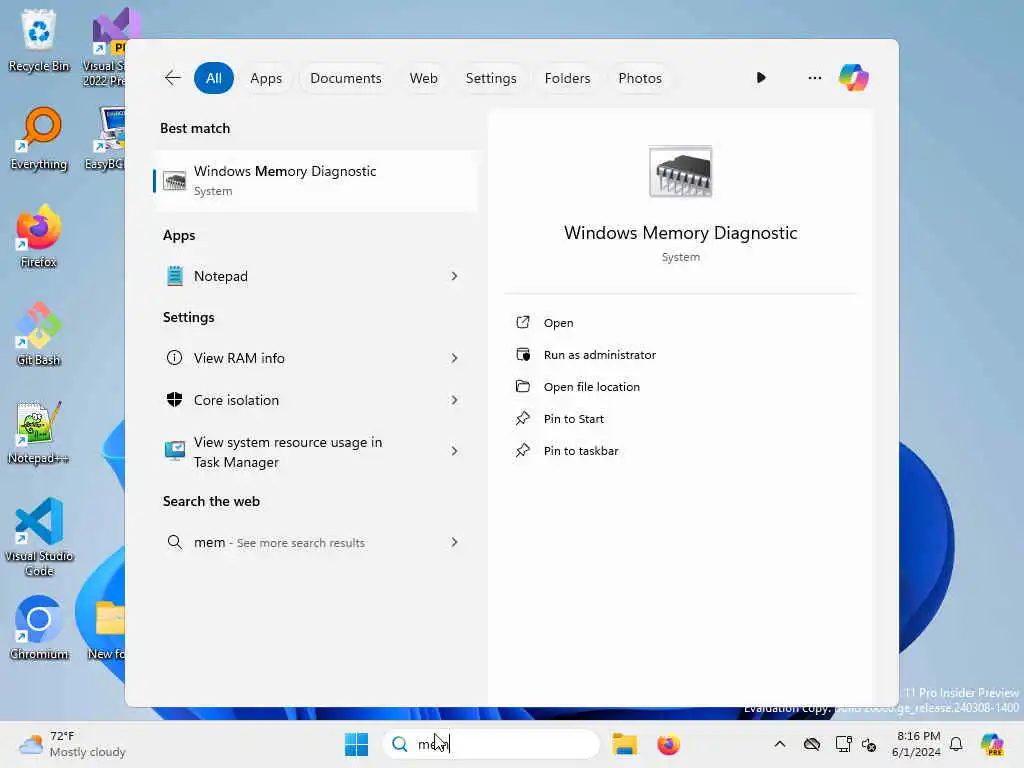1024x768 pixels.
Task: Click the Open action's arrow-box icon
Action: [523, 322]
